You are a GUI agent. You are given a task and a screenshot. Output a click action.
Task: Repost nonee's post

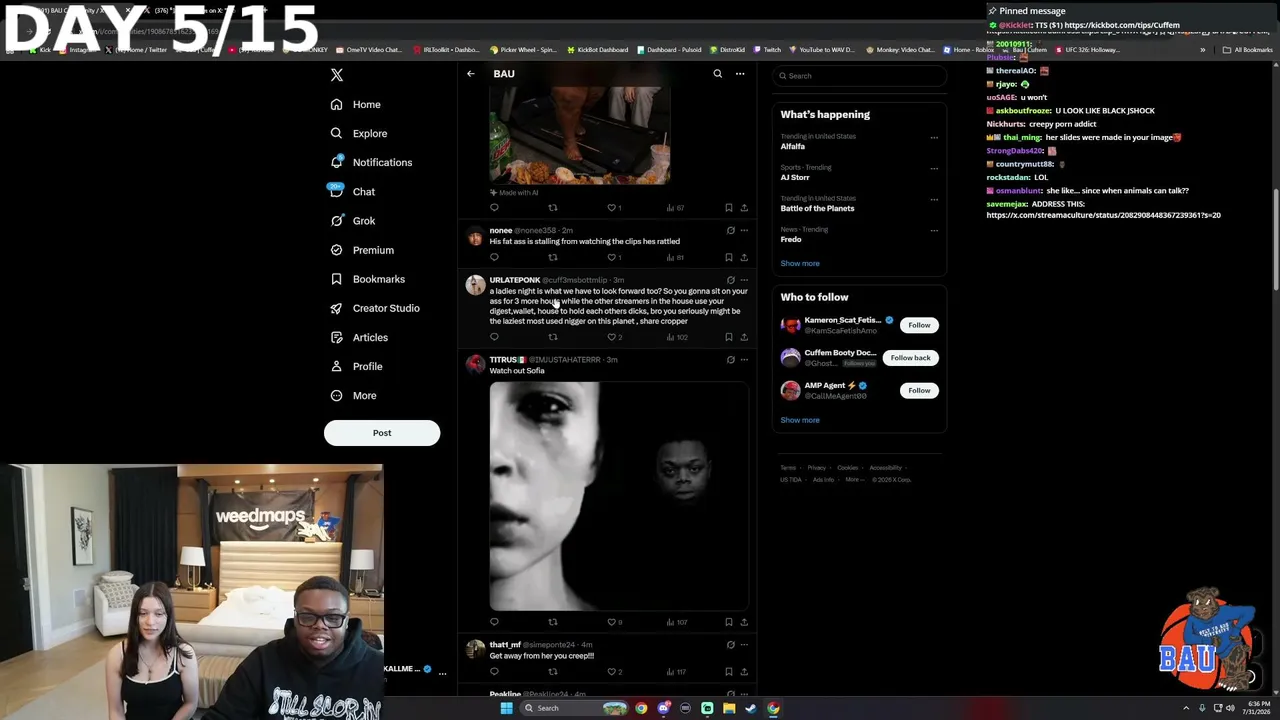pyautogui.click(x=553, y=257)
